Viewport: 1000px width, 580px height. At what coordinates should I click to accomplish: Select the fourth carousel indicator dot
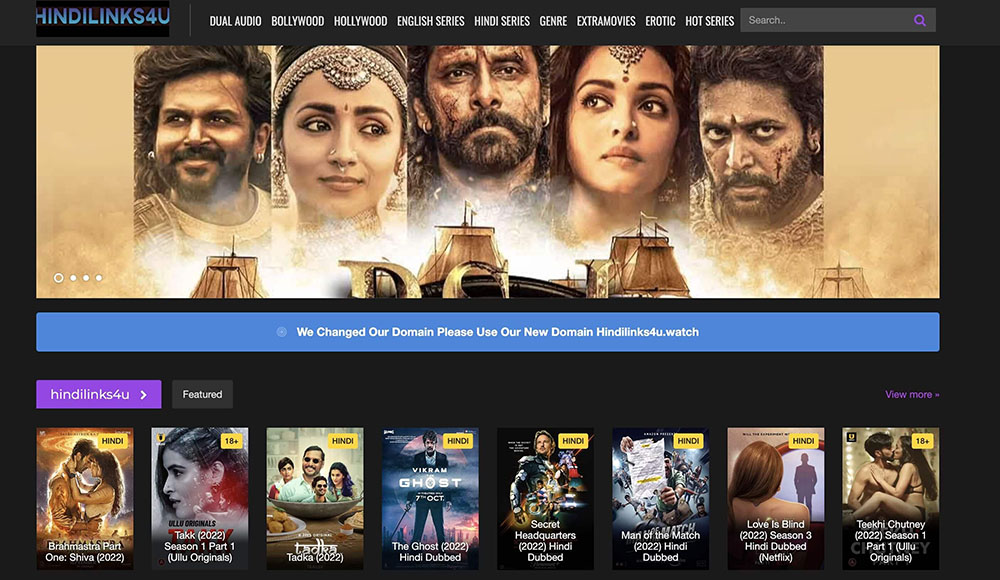(x=99, y=278)
